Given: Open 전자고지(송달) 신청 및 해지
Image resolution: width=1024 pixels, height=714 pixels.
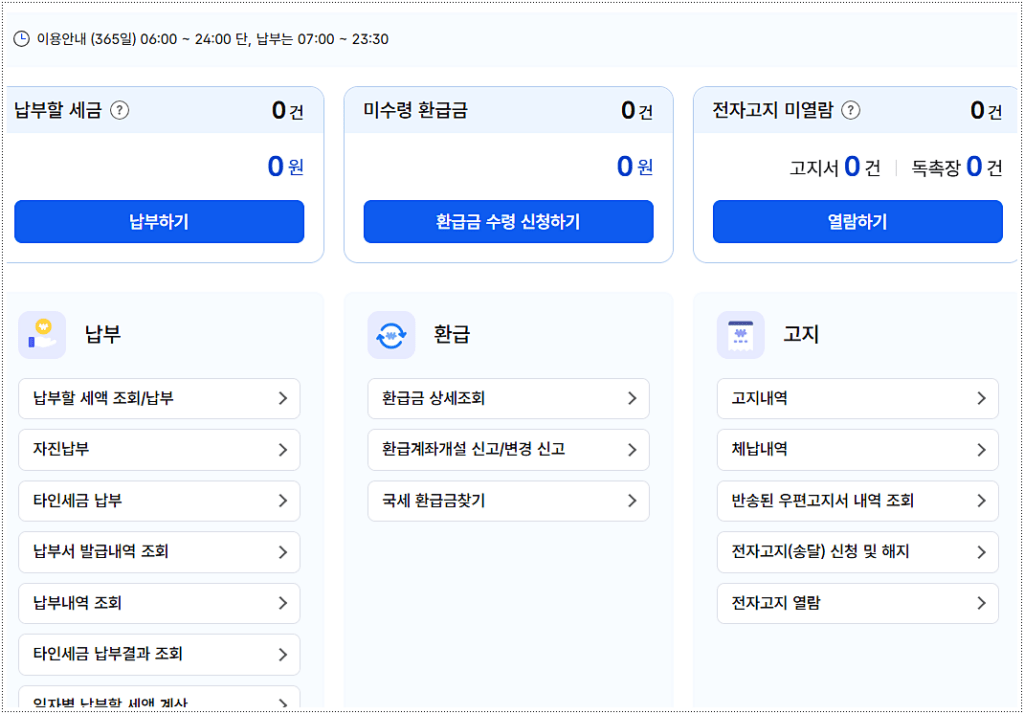Looking at the screenshot, I should click(857, 552).
